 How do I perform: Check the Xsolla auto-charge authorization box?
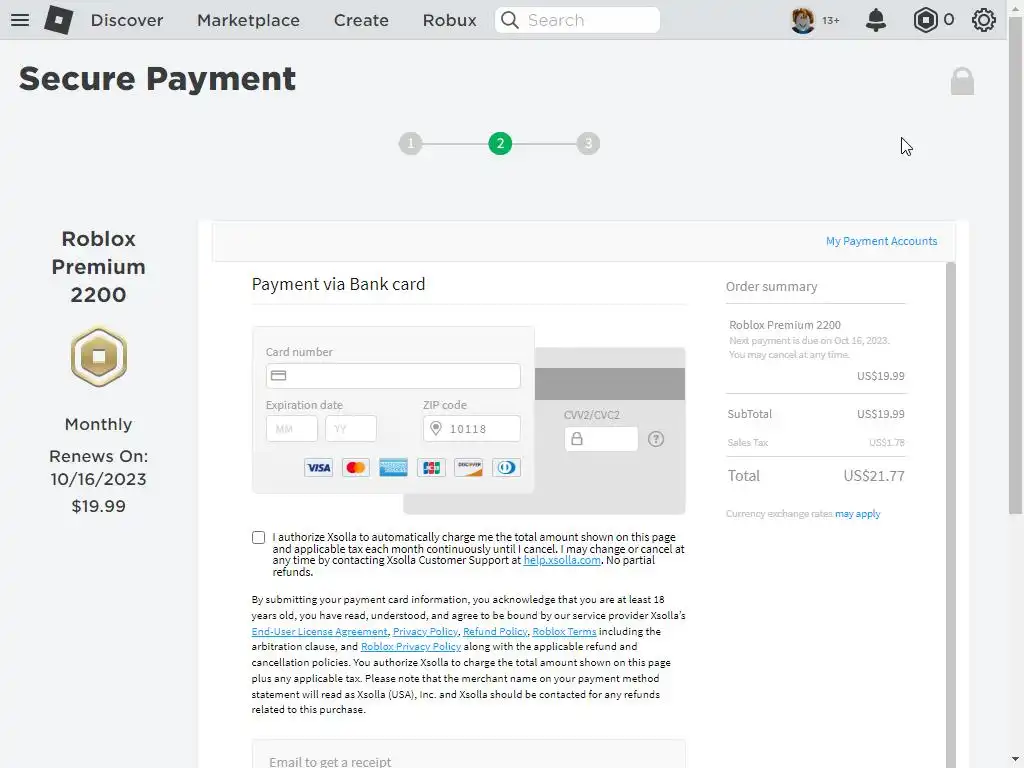[x=259, y=537]
